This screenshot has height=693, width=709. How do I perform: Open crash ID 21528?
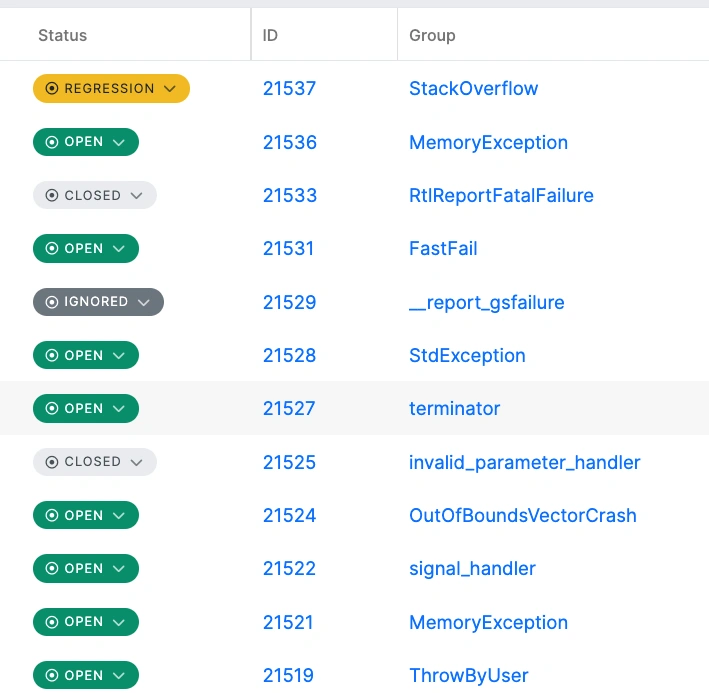coord(289,356)
